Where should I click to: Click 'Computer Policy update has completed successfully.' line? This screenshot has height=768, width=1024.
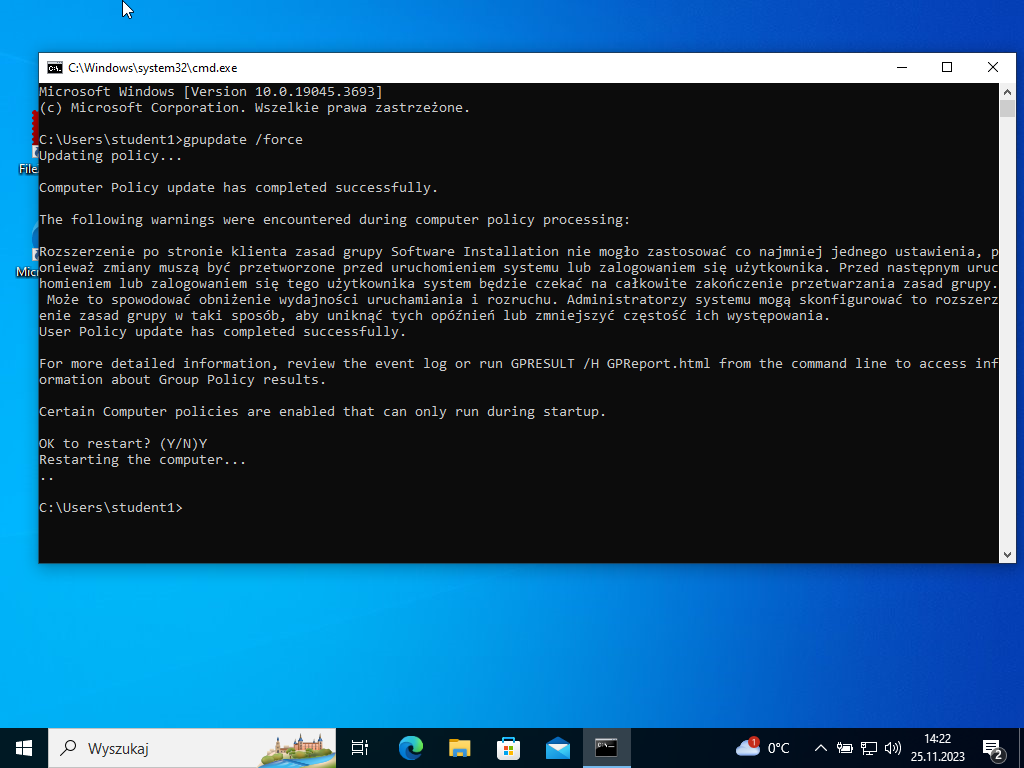[238, 187]
